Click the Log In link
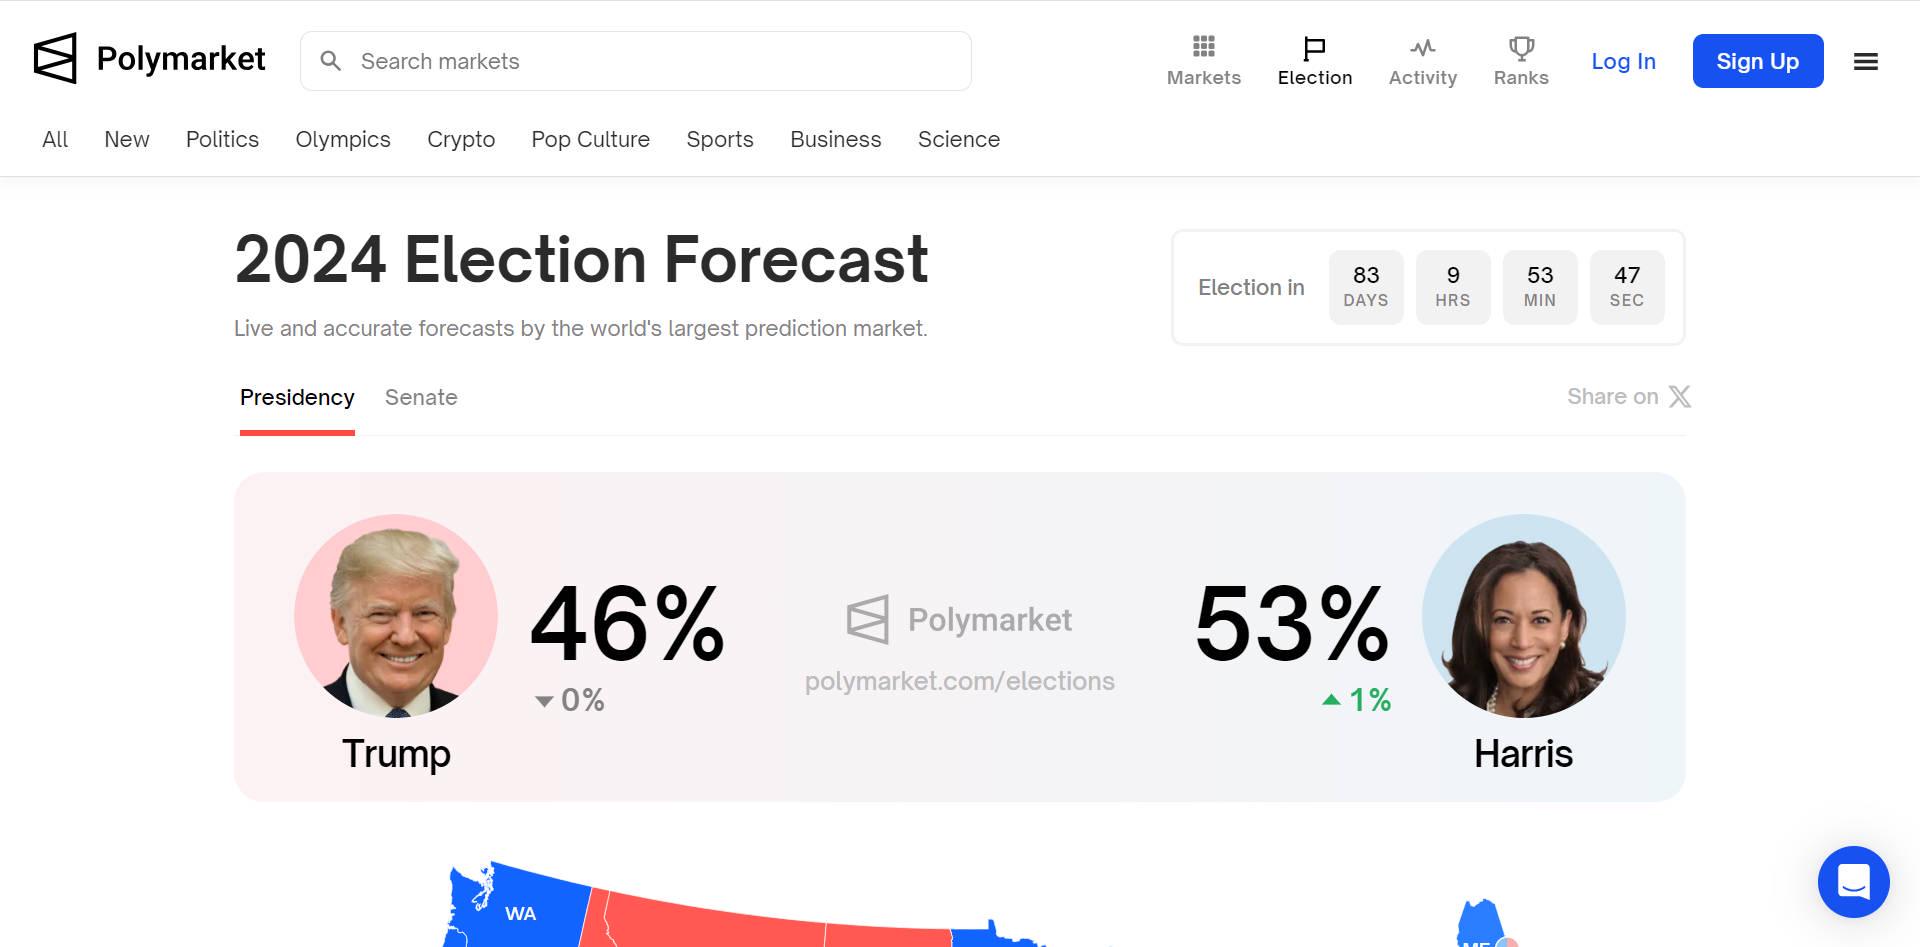Image resolution: width=1920 pixels, height=947 pixels. [x=1623, y=61]
